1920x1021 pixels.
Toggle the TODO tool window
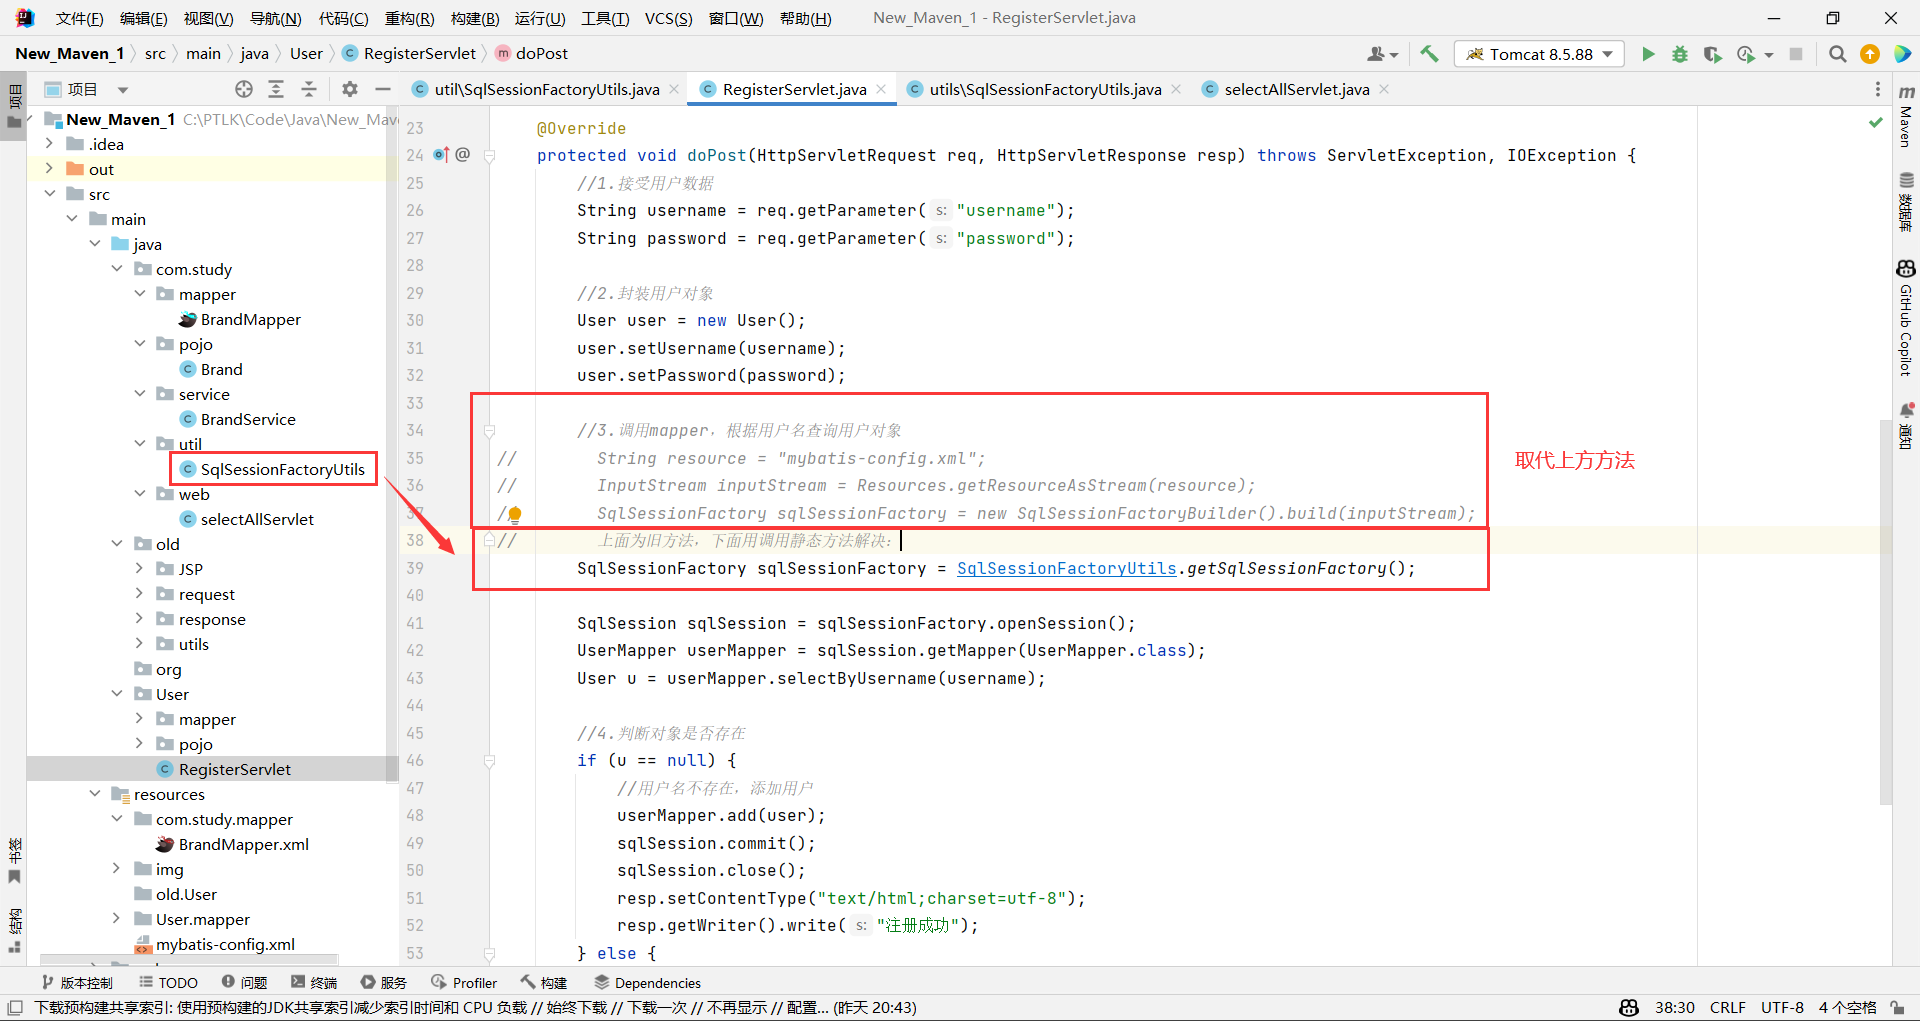pyautogui.click(x=168, y=983)
